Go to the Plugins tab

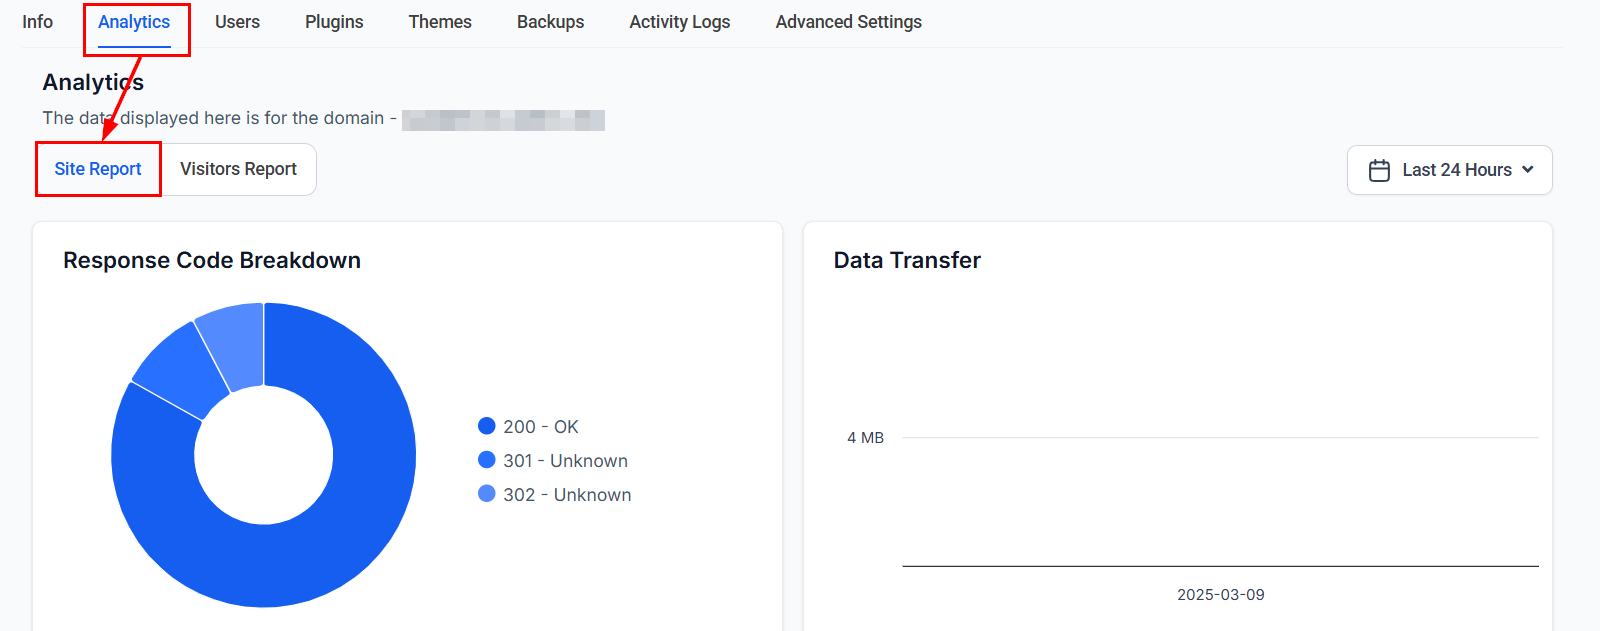click(334, 22)
